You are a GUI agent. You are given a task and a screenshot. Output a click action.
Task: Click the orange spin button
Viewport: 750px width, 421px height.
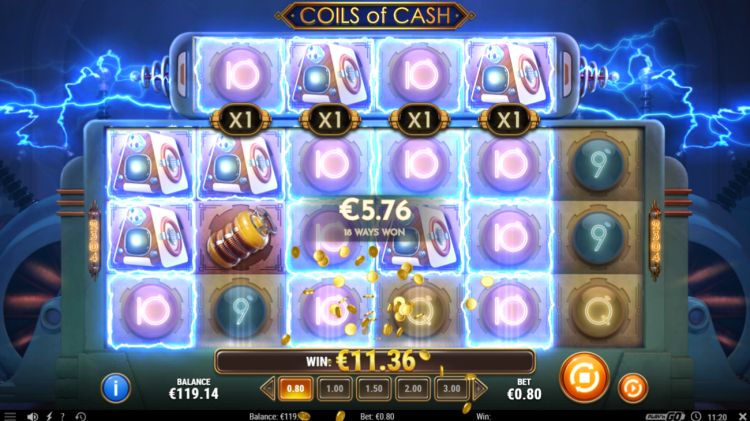[584, 377]
